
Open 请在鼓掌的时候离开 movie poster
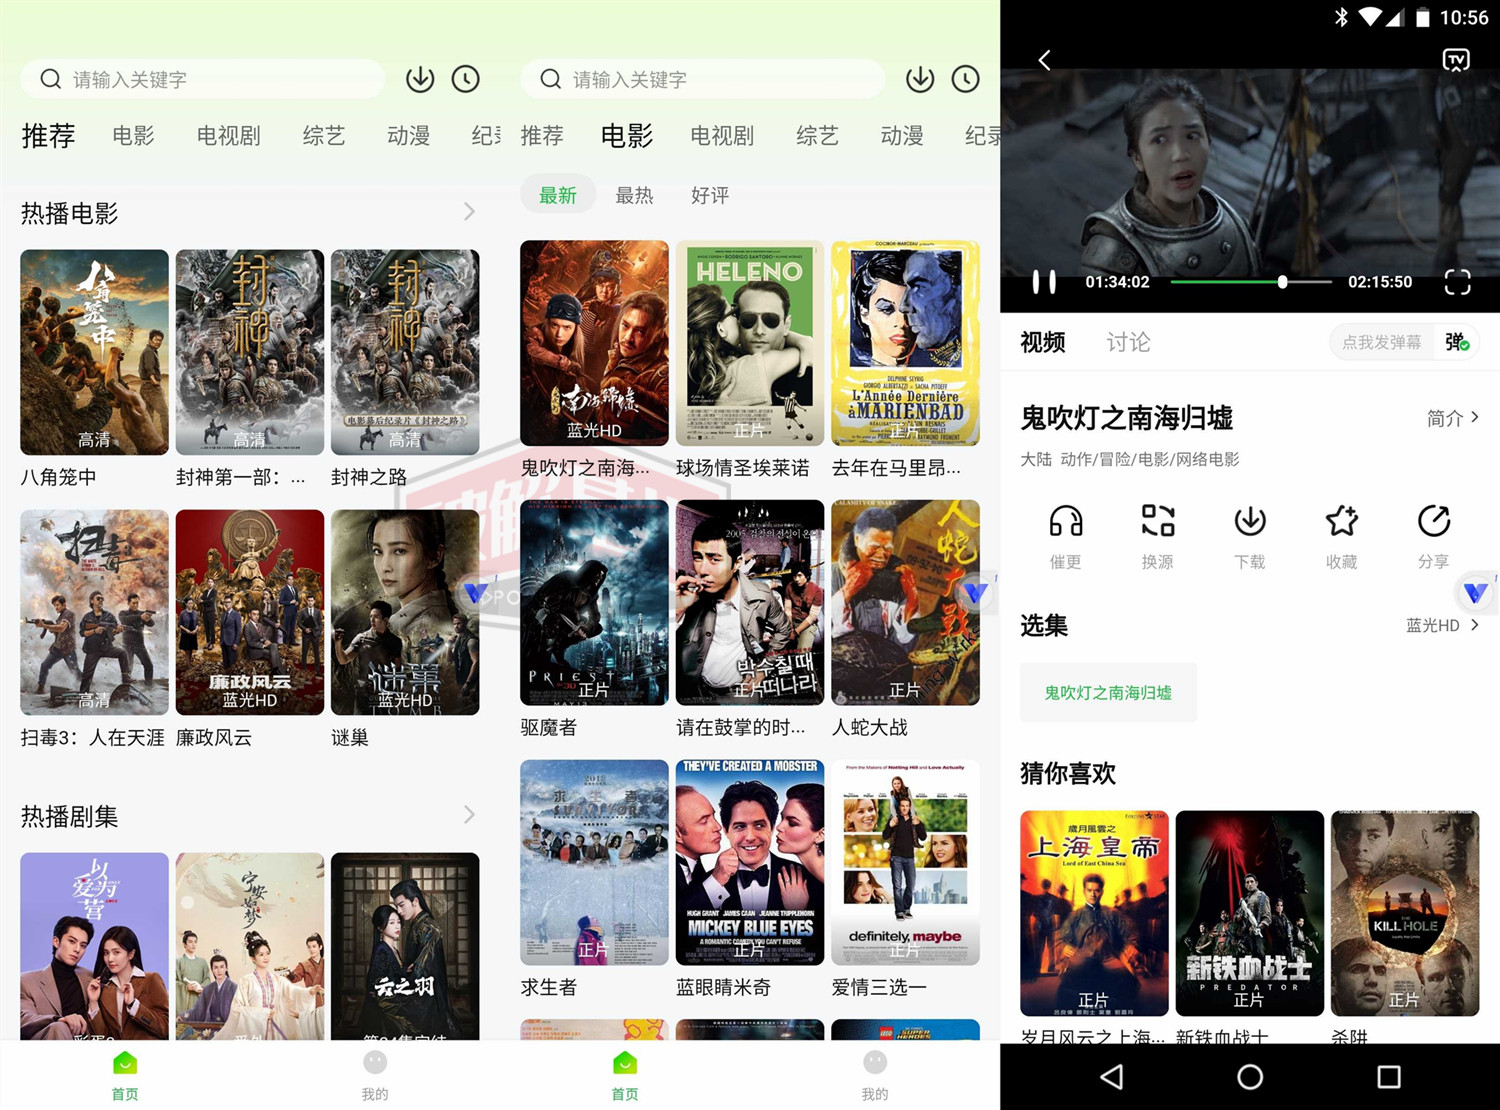(750, 603)
